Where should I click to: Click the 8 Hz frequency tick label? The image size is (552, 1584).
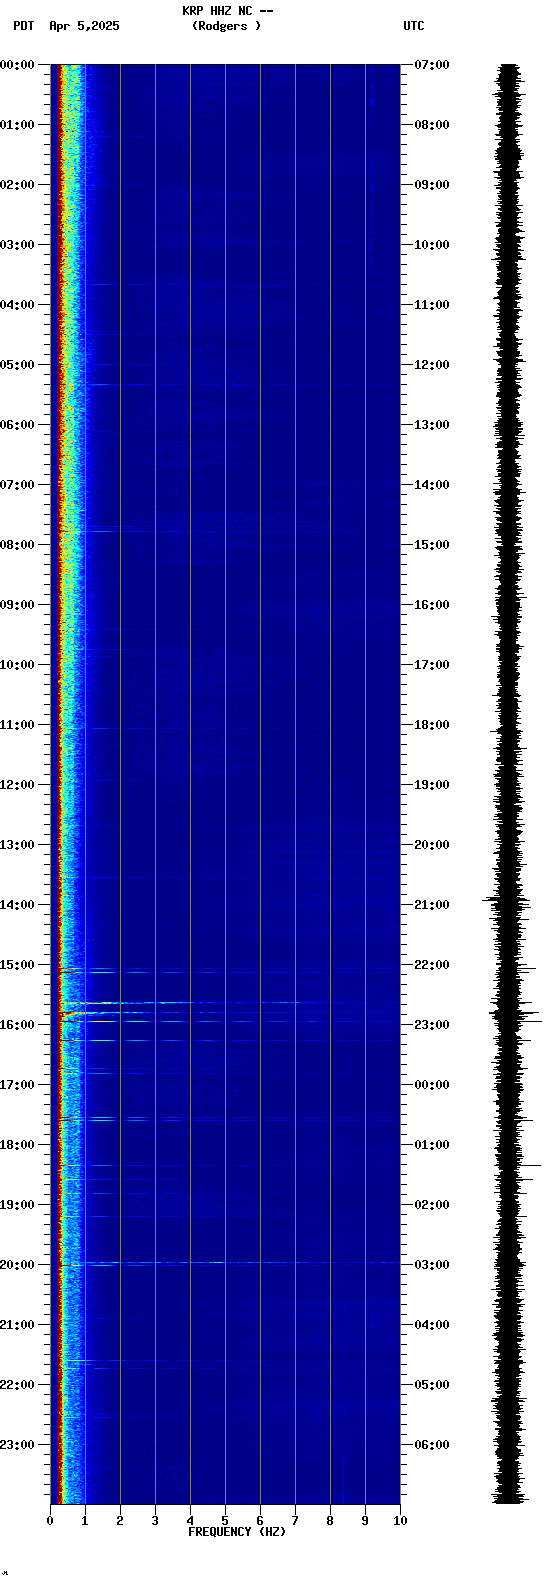pos(330,1521)
